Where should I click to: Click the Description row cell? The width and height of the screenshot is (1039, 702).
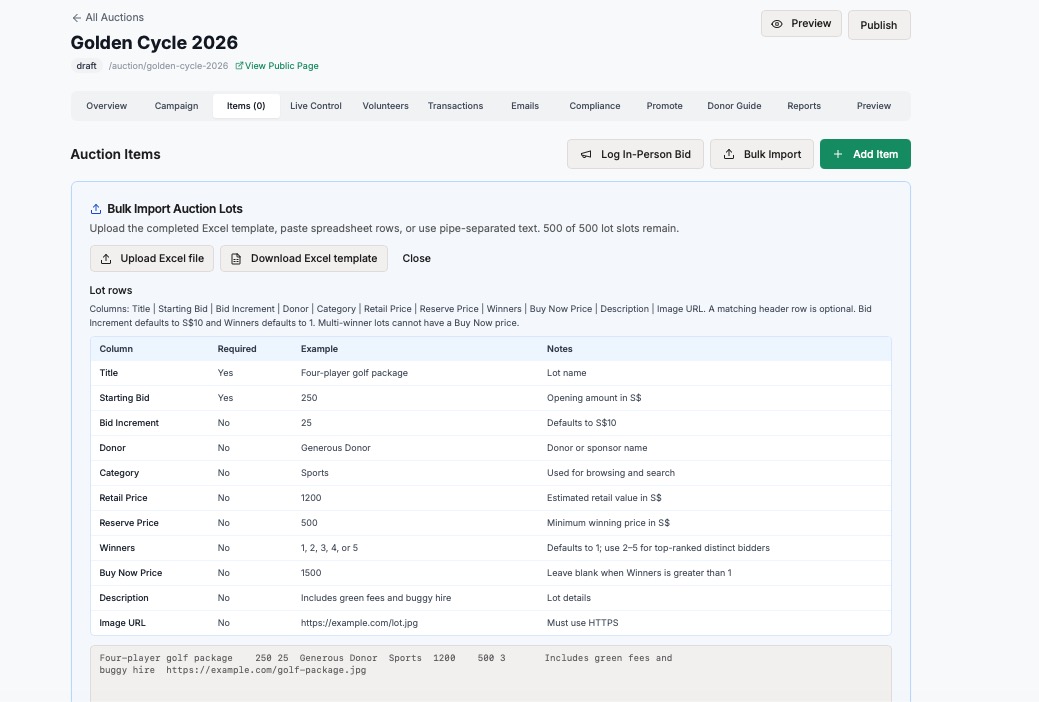point(124,598)
